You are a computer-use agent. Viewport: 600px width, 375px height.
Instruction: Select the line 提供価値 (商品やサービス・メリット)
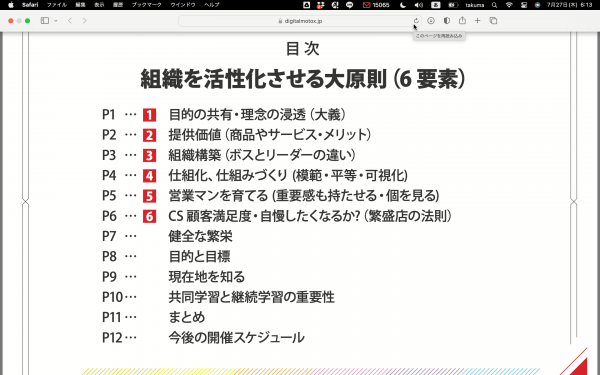tap(270, 135)
